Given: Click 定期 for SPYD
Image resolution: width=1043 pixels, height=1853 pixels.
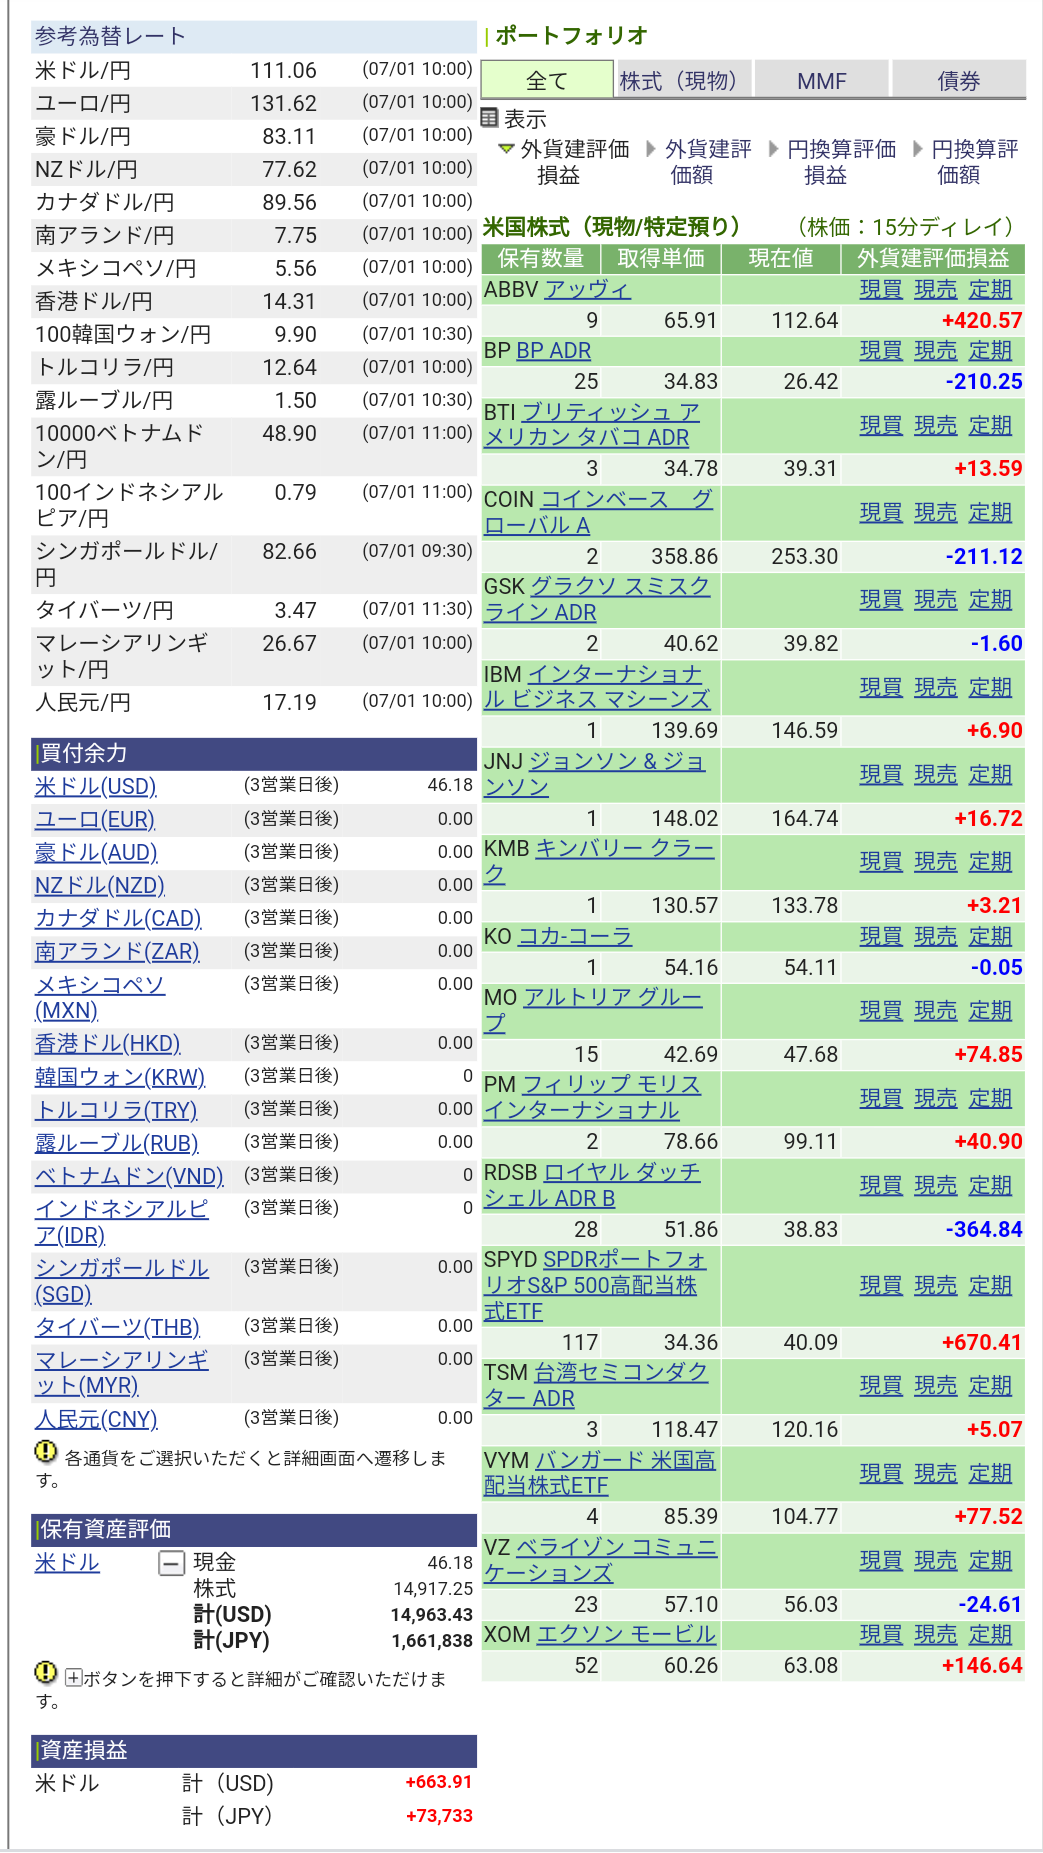Looking at the screenshot, I should [991, 1286].
